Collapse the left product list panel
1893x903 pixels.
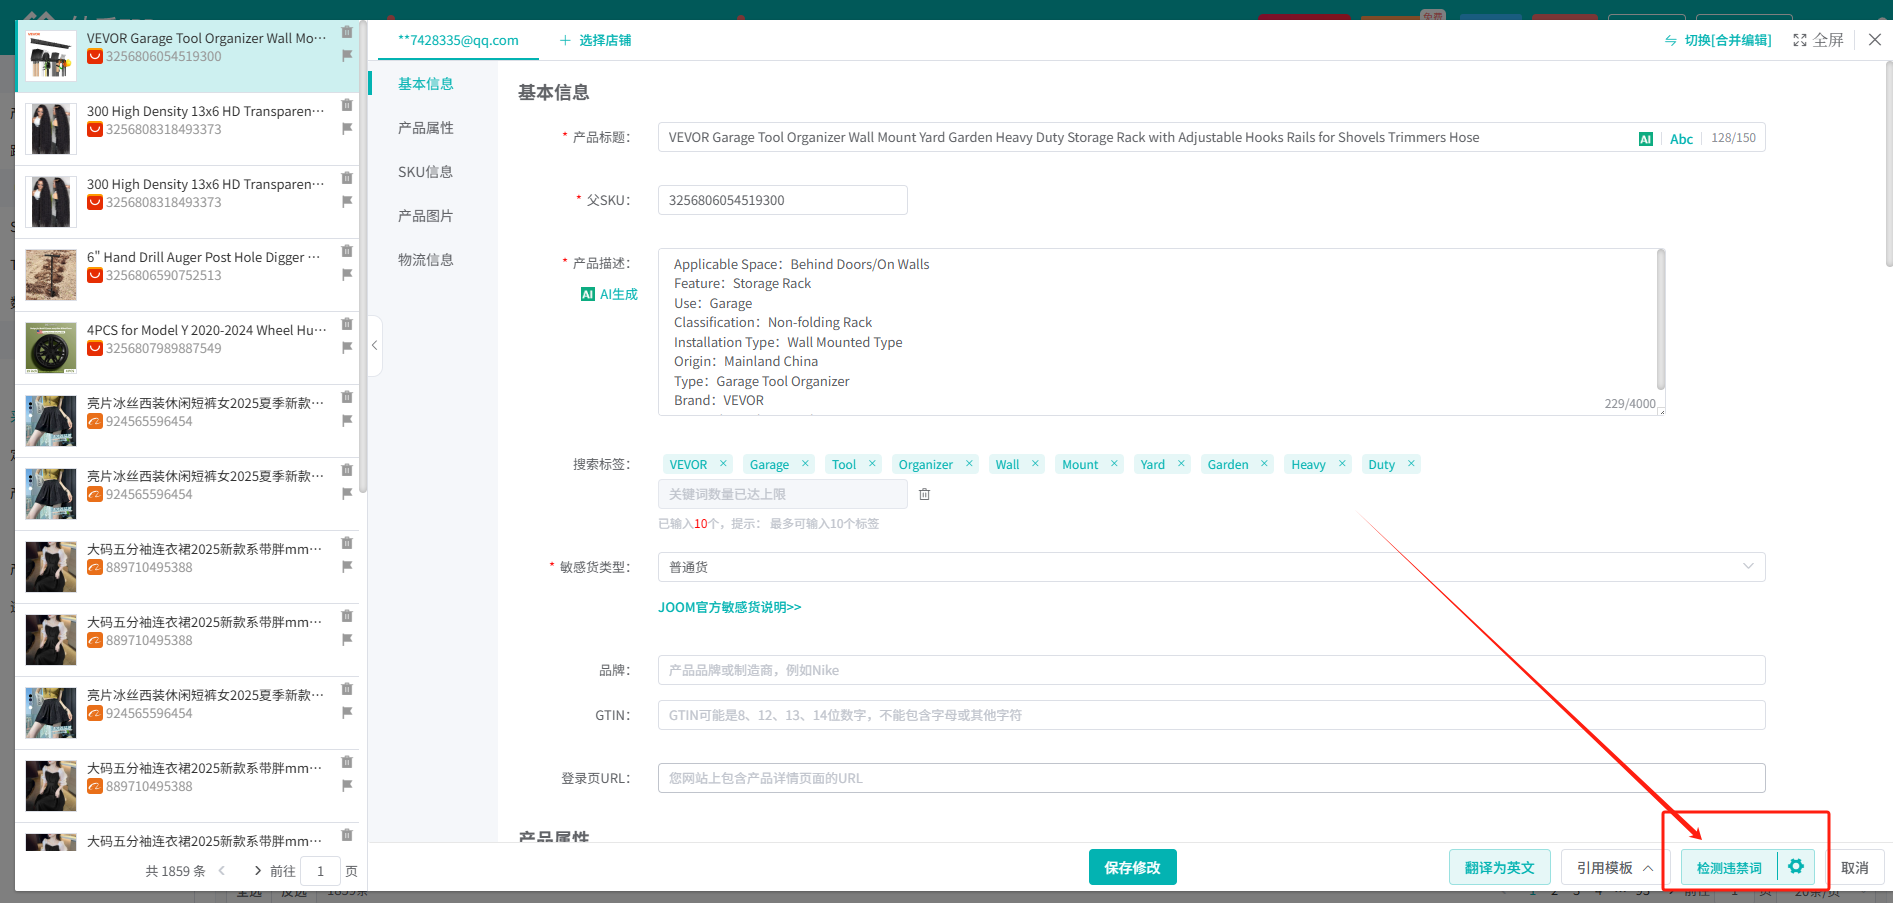coord(374,345)
